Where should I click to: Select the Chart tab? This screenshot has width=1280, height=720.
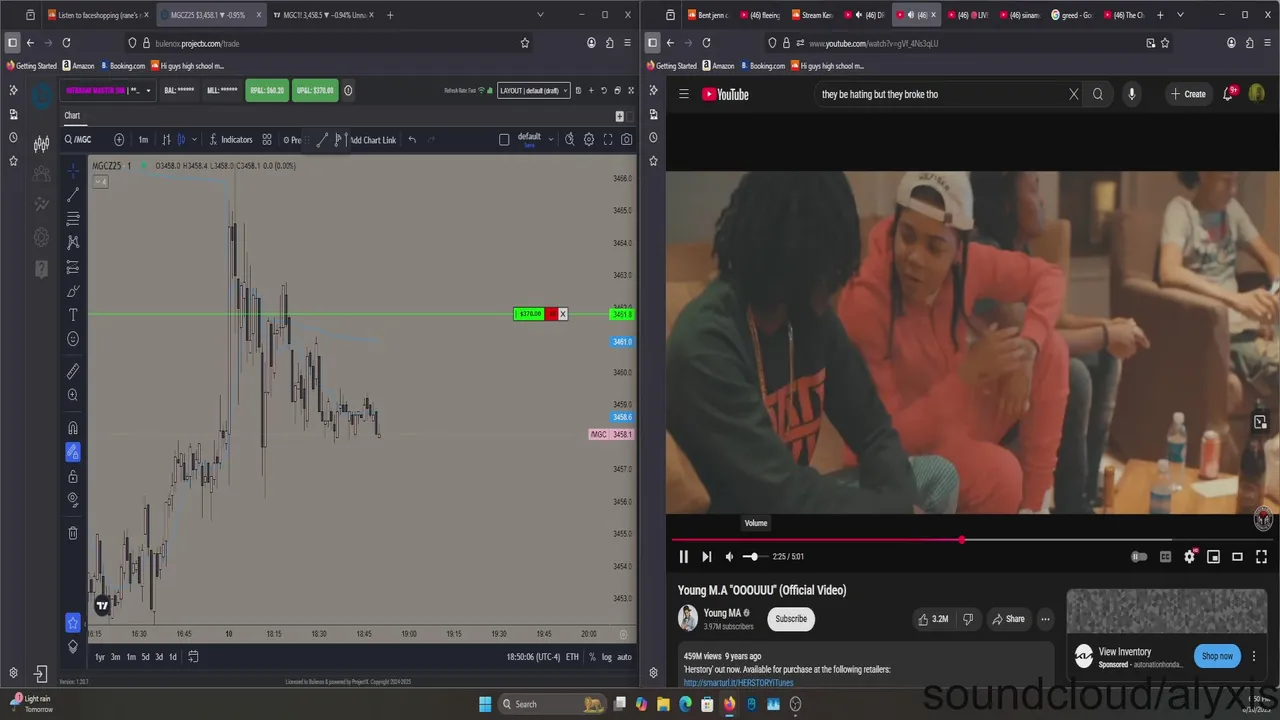pyautogui.click(x=72, y=115)
